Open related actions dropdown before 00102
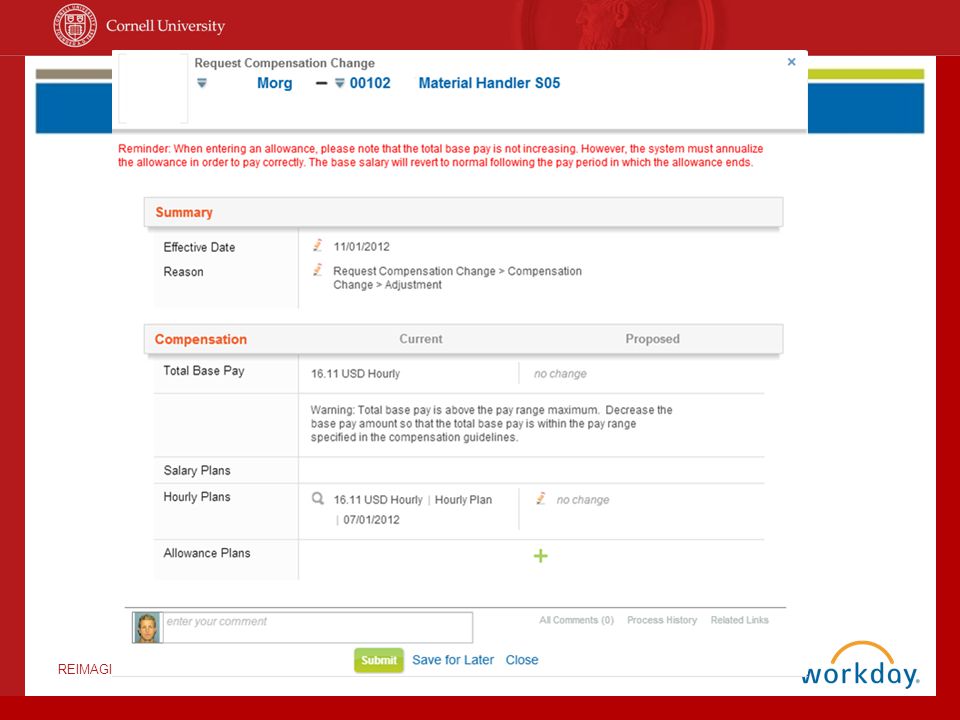The height and width of the screenshot is (720, 960). tap(340, 83)
